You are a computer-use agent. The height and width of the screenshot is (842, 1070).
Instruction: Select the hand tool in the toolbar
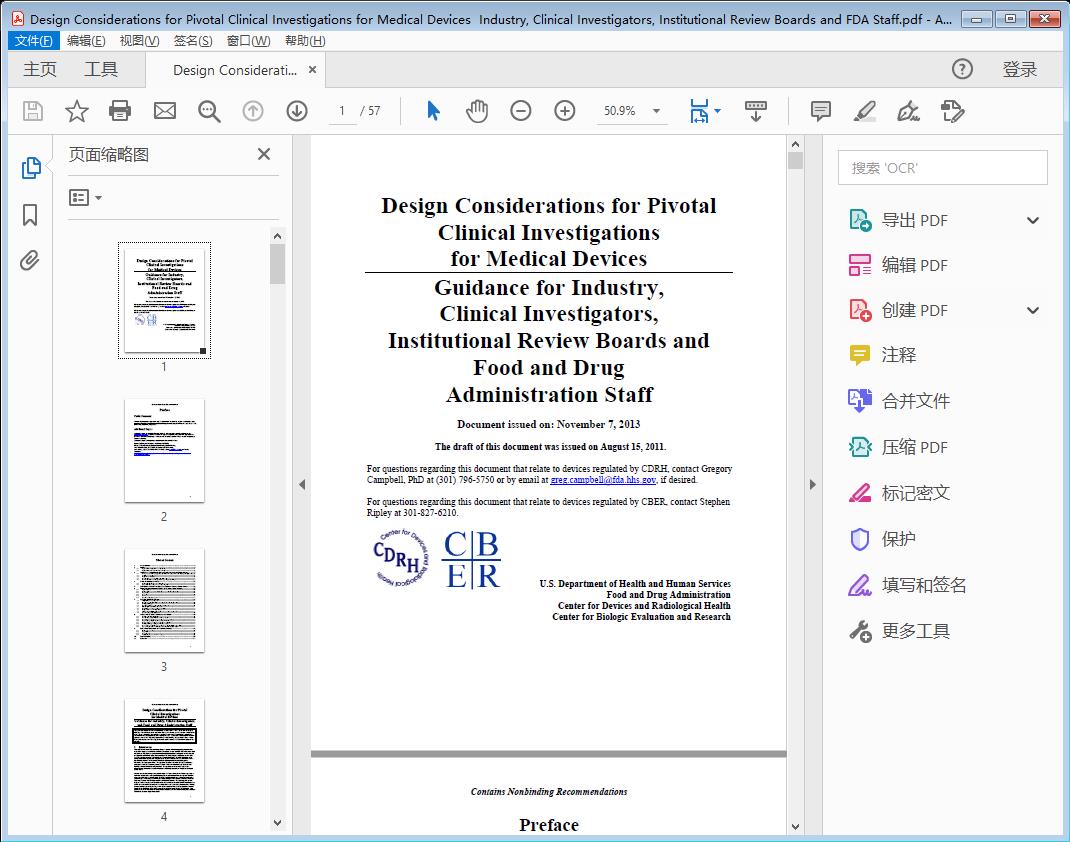477,111
